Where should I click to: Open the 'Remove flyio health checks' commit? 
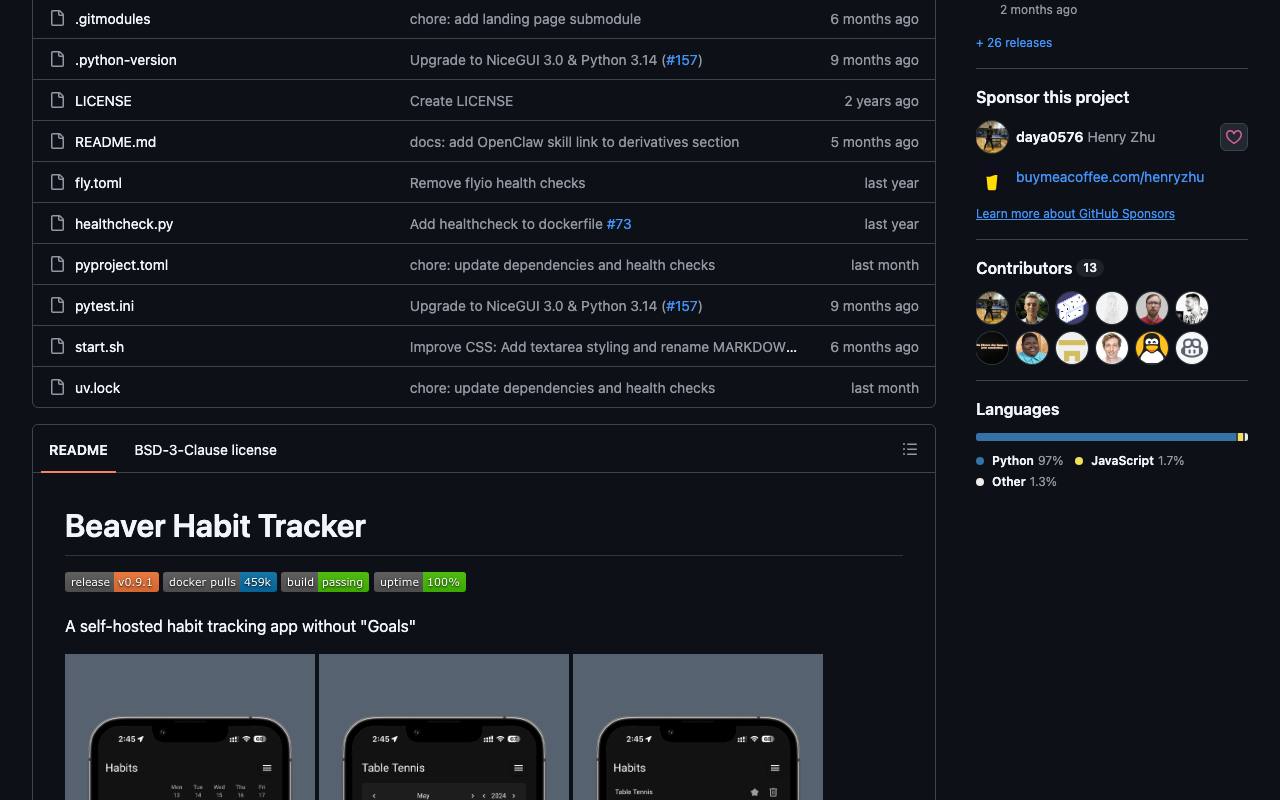tap(497, 183)
